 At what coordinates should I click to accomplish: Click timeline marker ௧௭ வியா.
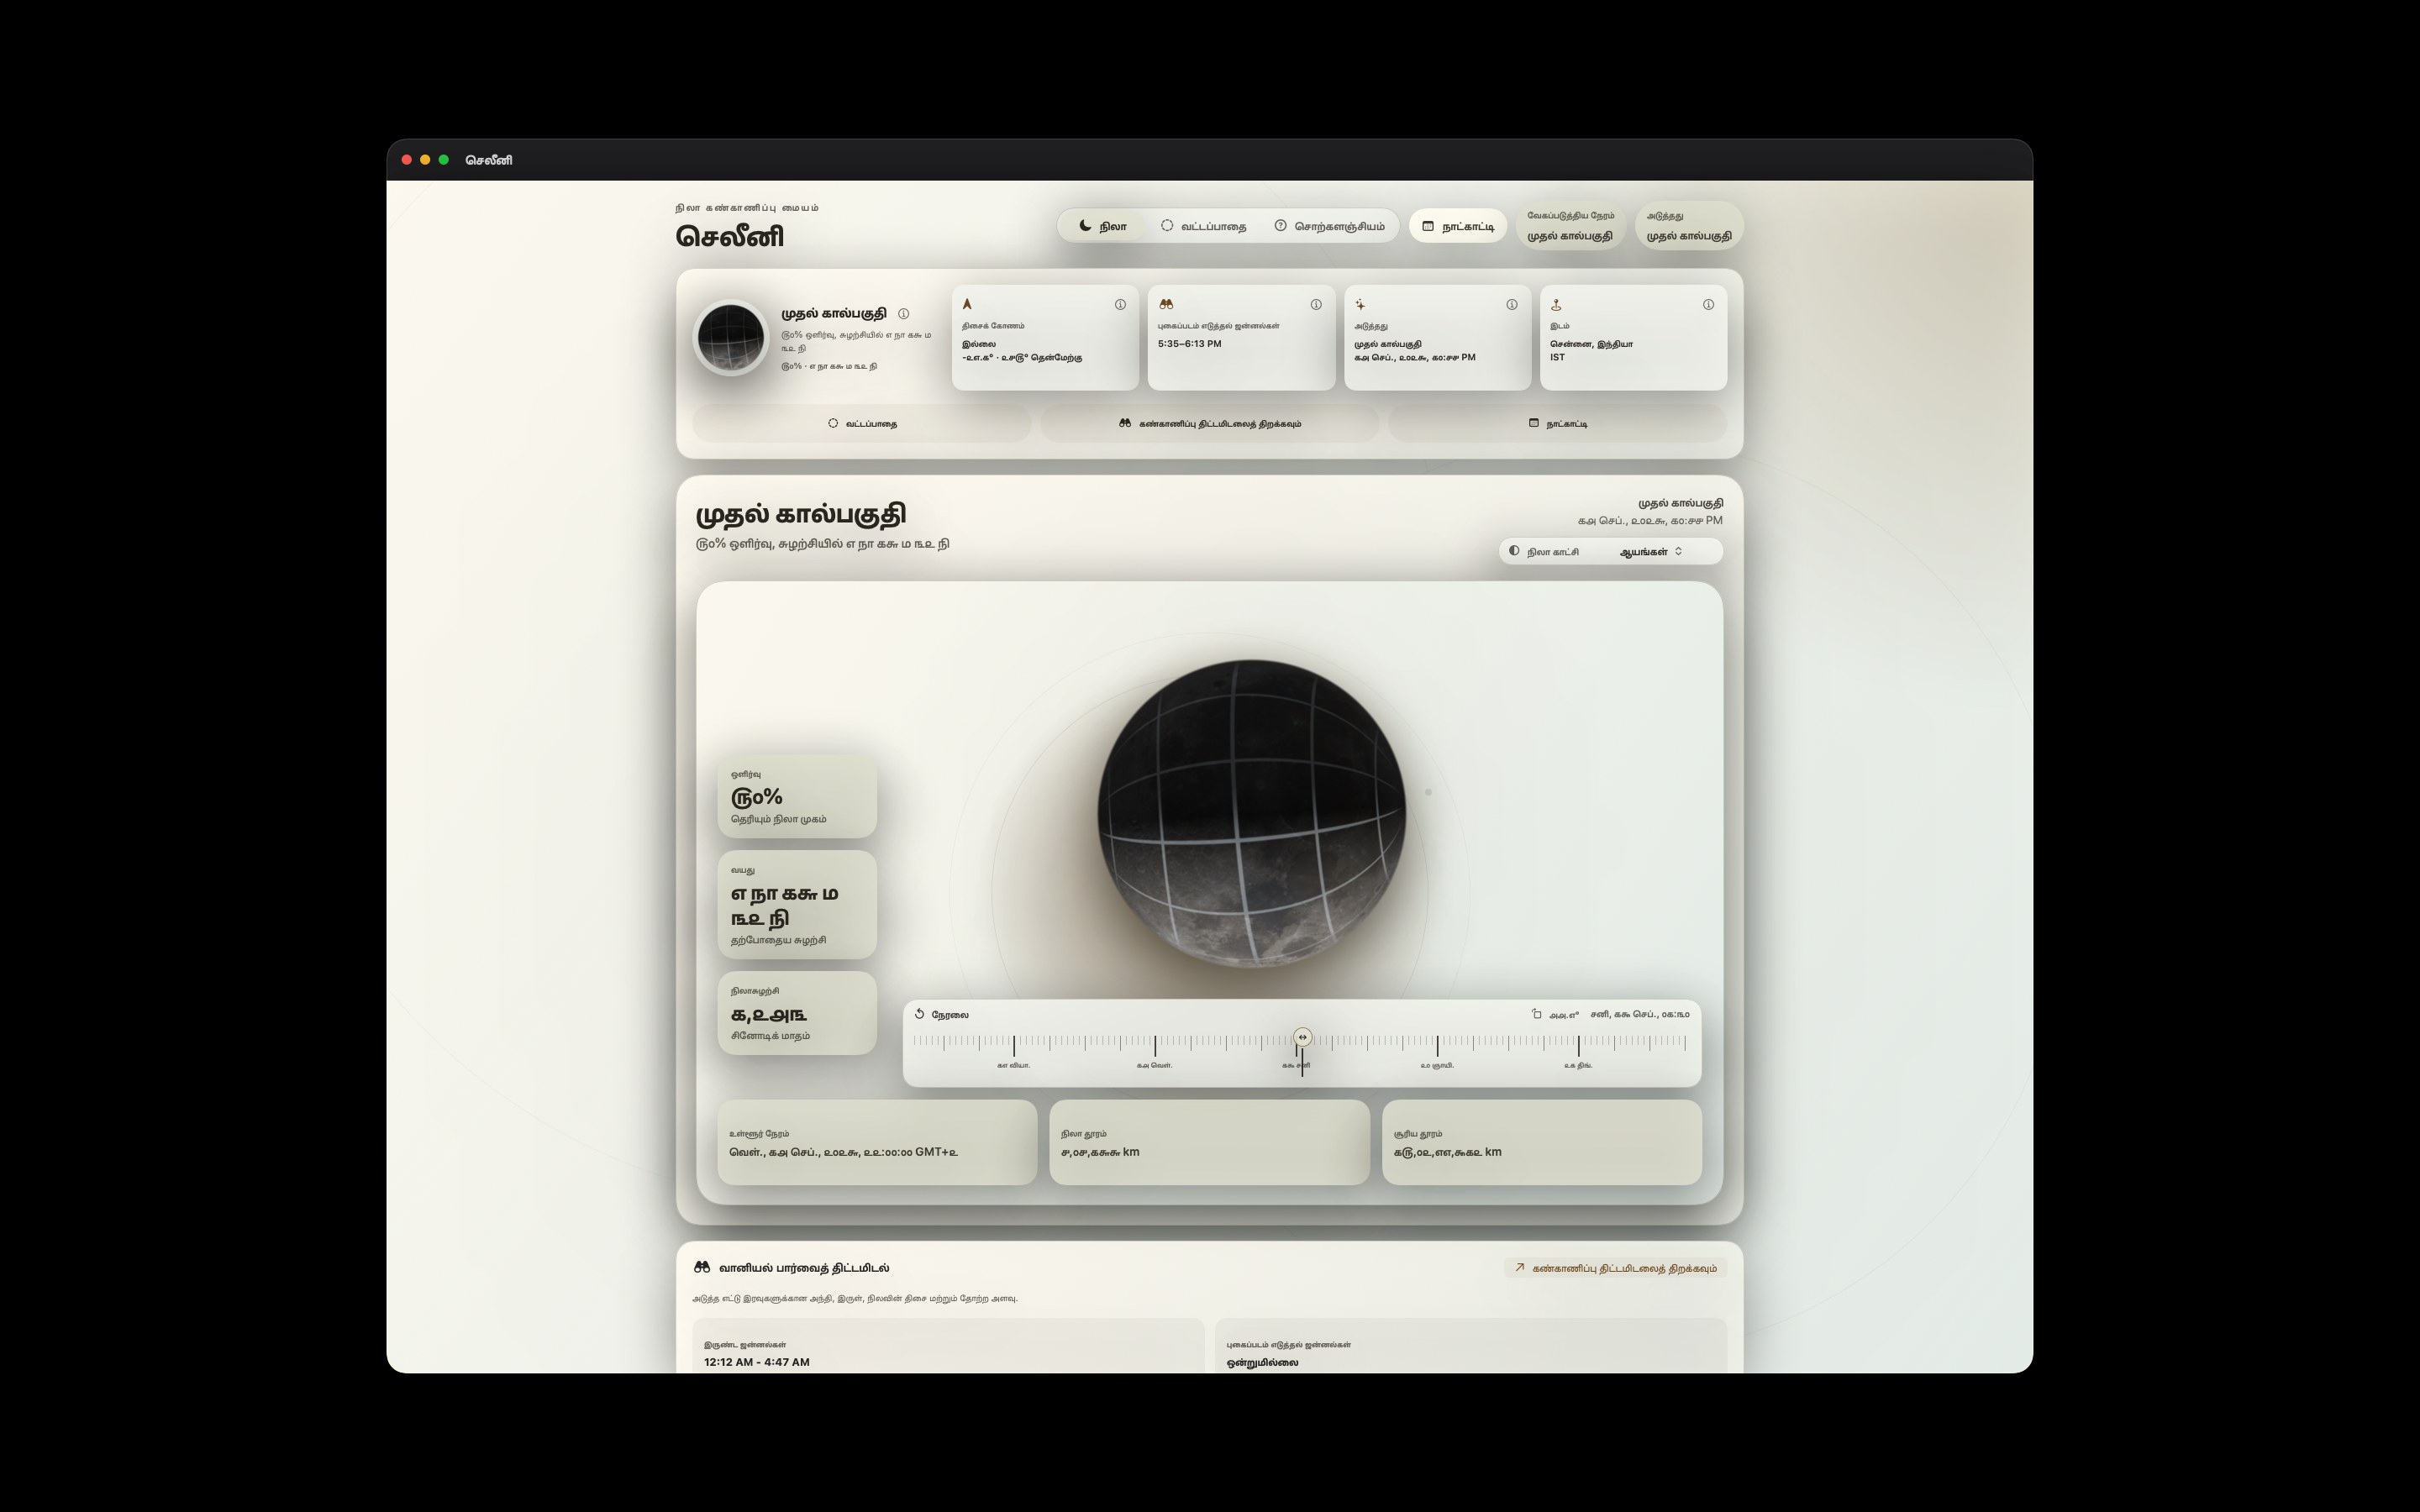[1013, 1065]
